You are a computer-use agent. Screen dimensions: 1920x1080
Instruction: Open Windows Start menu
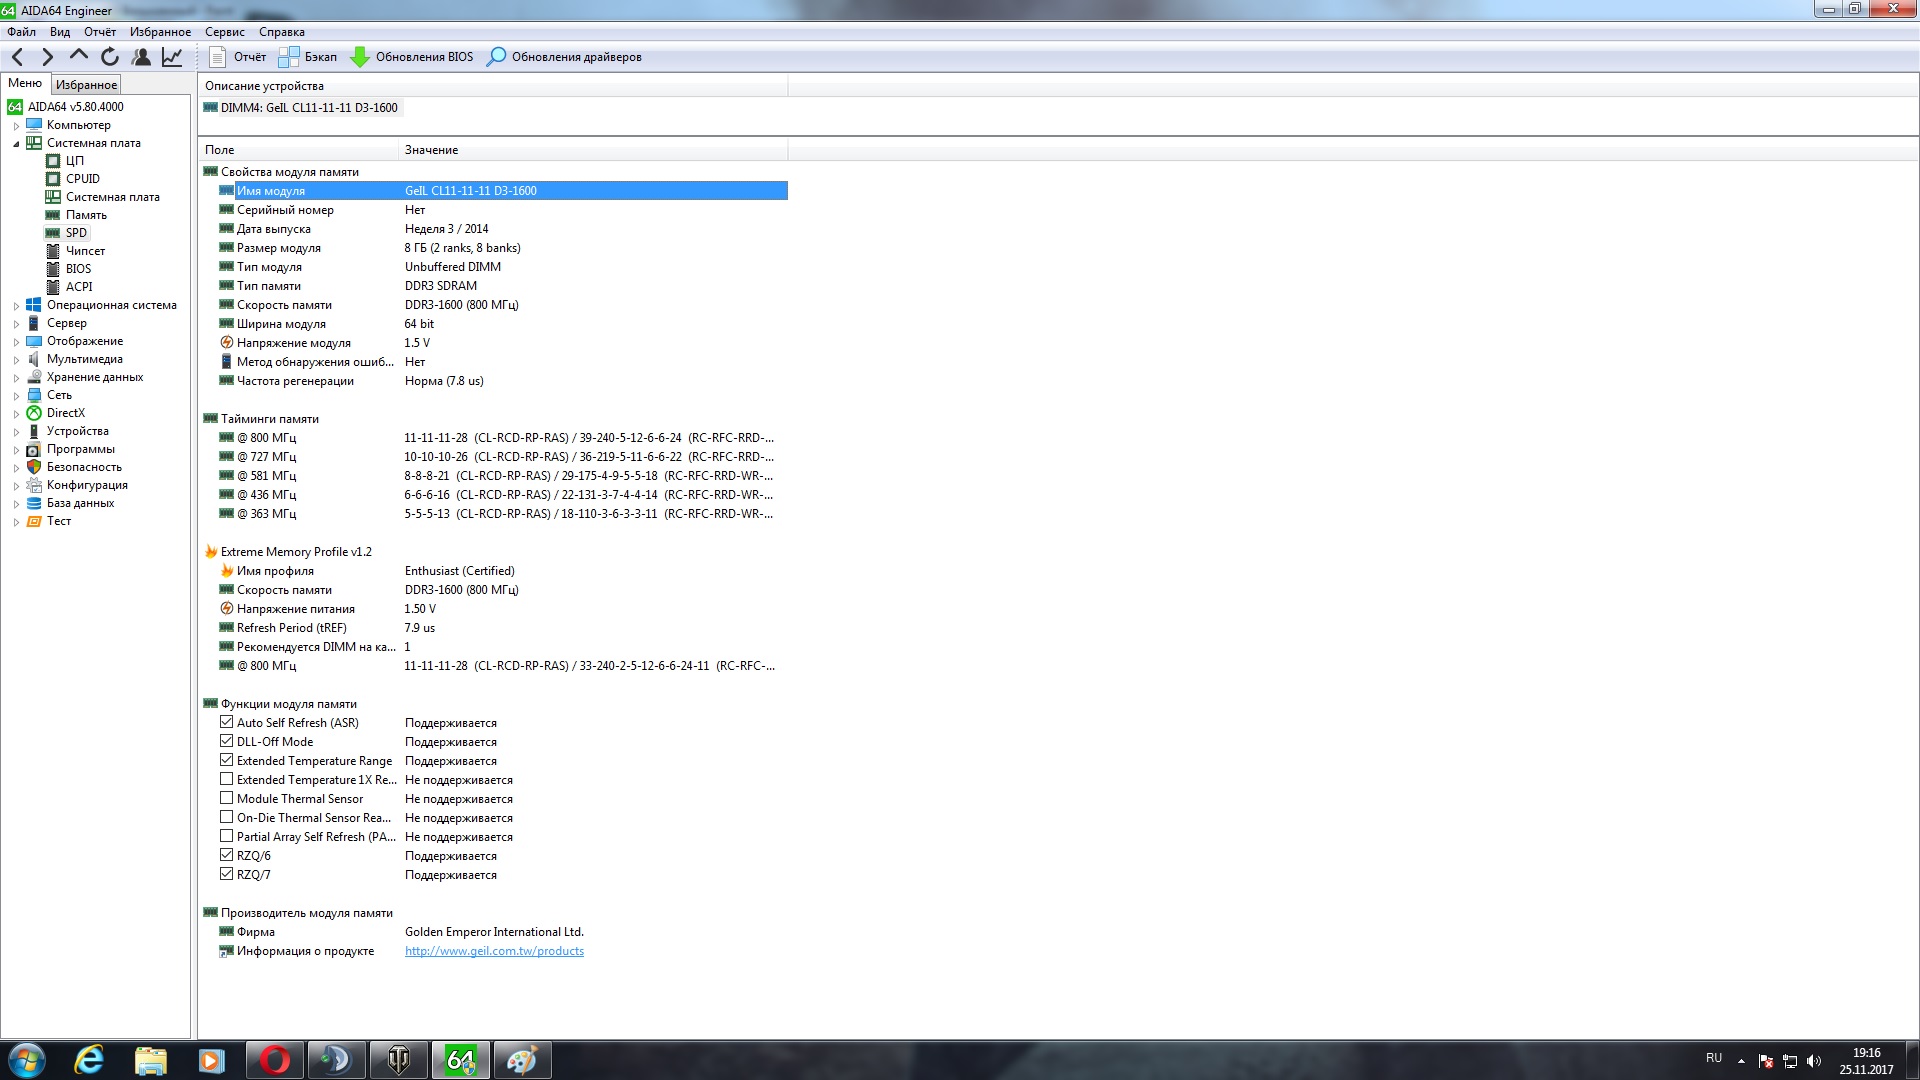pos(26,1060)
